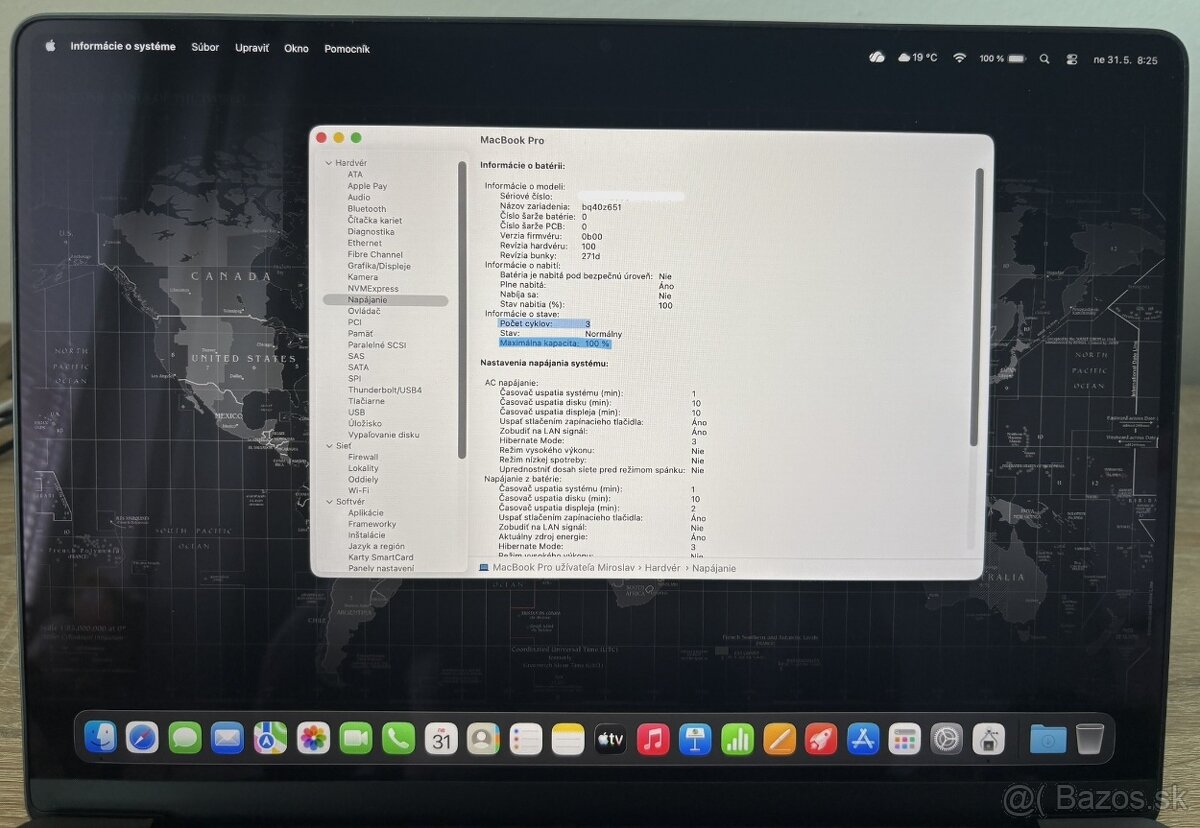The height and width of the screenshot is (828, 1200).
Task: Select Pamäť in the sidebar
Action: pyautogui.click(x=361, y=334)
